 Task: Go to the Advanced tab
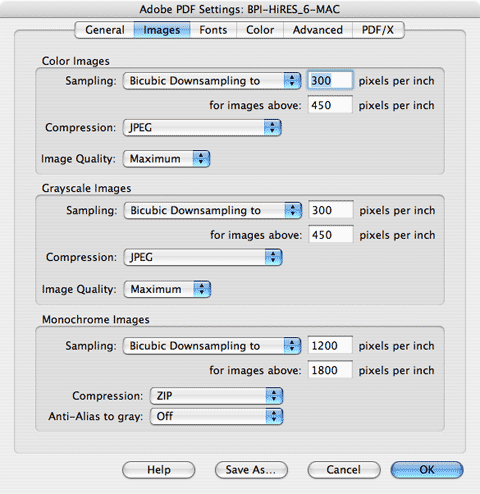click(318, 30)
